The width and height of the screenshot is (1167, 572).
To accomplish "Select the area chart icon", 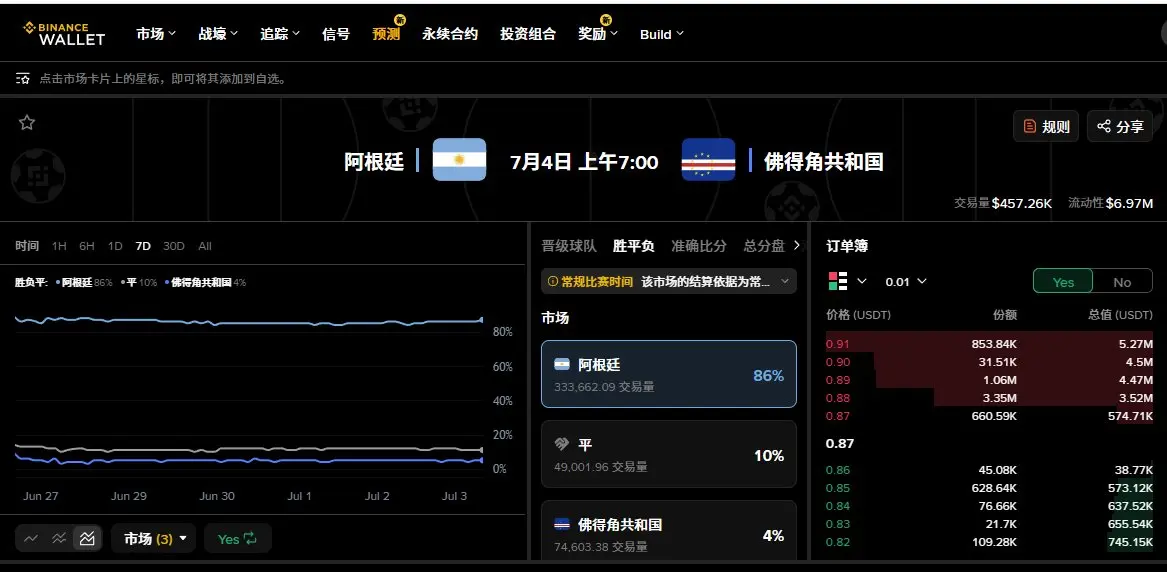I will coord(87,539).
